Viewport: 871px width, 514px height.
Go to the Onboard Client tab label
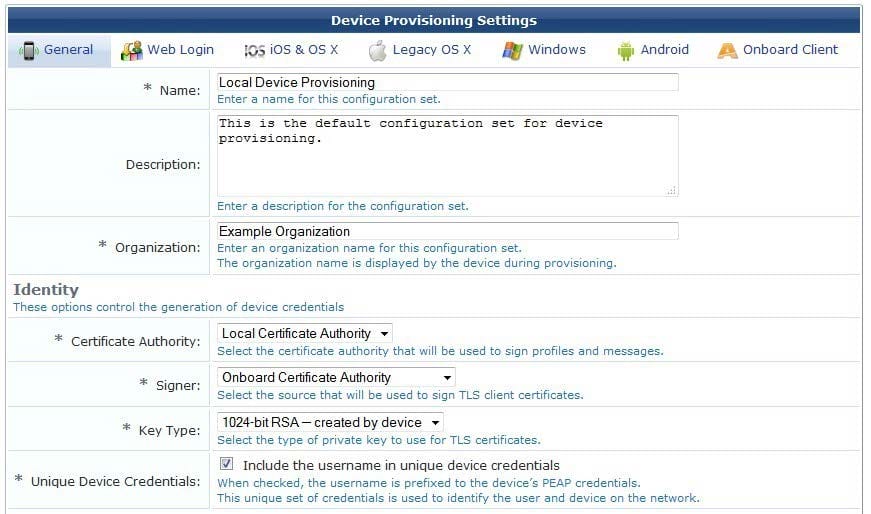[x=790, y=49]
